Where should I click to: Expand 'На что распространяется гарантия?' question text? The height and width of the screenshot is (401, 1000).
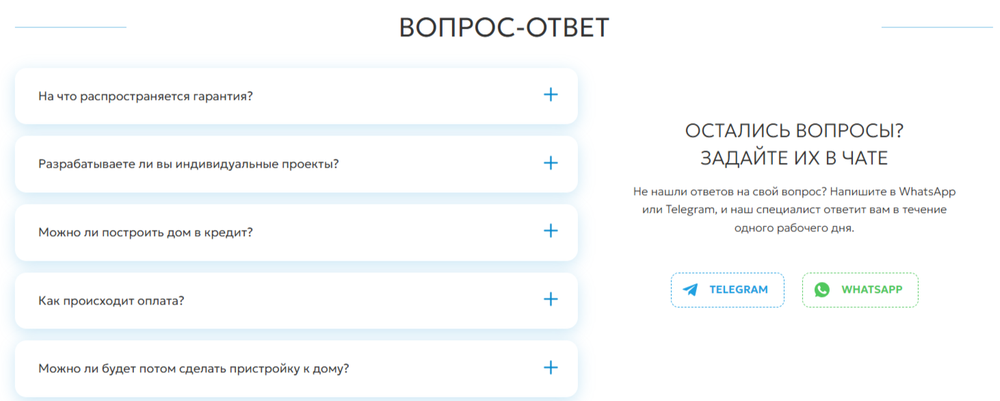coord(146,97)
